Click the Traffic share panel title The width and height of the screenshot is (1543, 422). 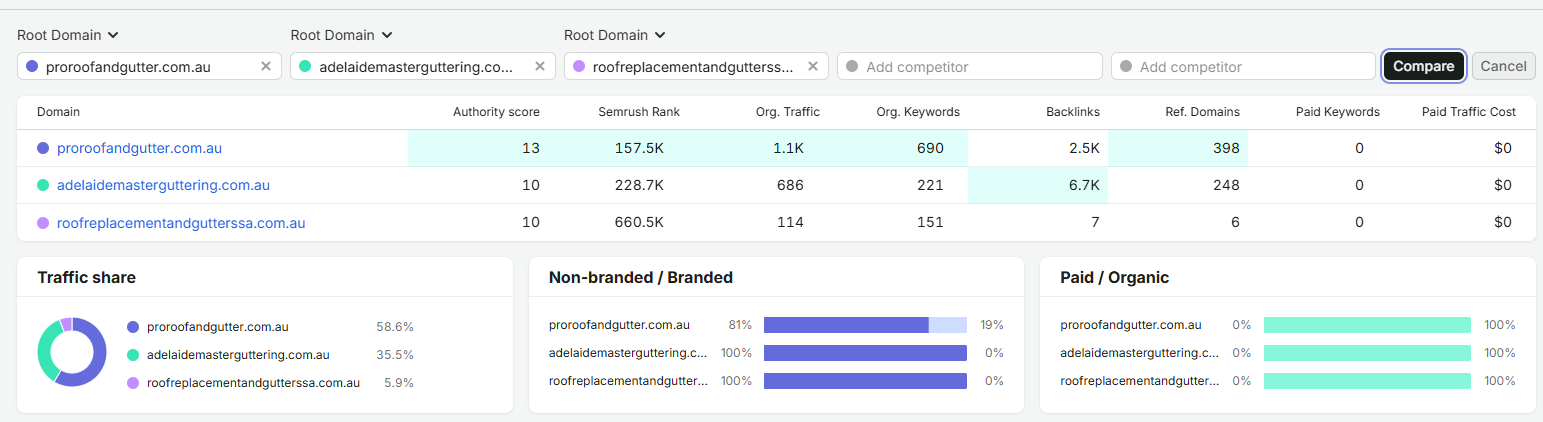[86, 277]
